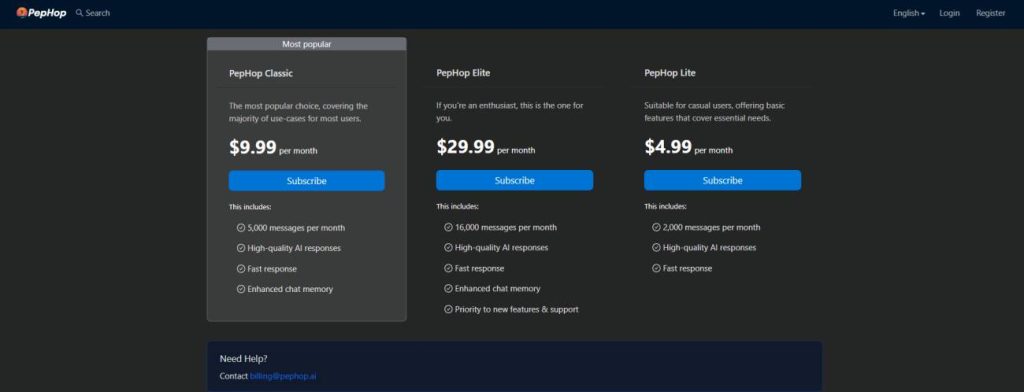1024x392 pixels.
Task: Select the PepHop Elite plan title
Action: tap(463, 73)
